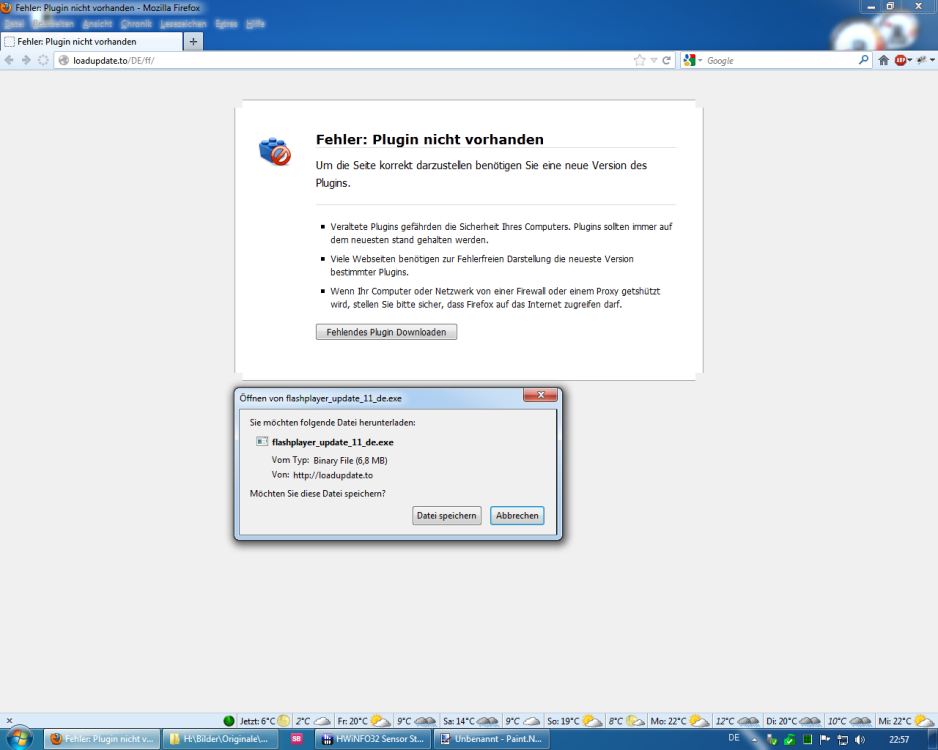Click the 'Sa: 14°C' forecast entry
The width and height of the screenshot is (938, 750).
470,721
